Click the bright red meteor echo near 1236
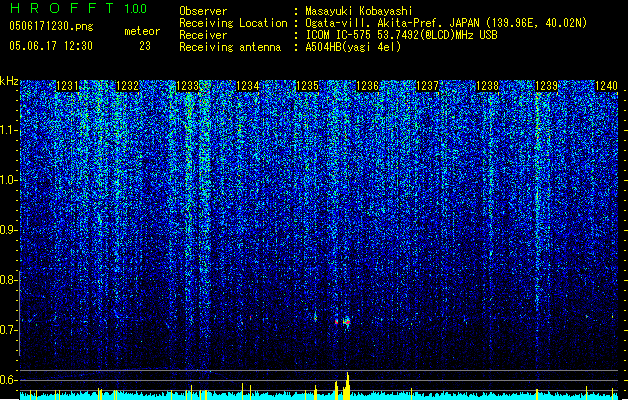The width and height of the screenshot is (629, 400). pos(347,322)
